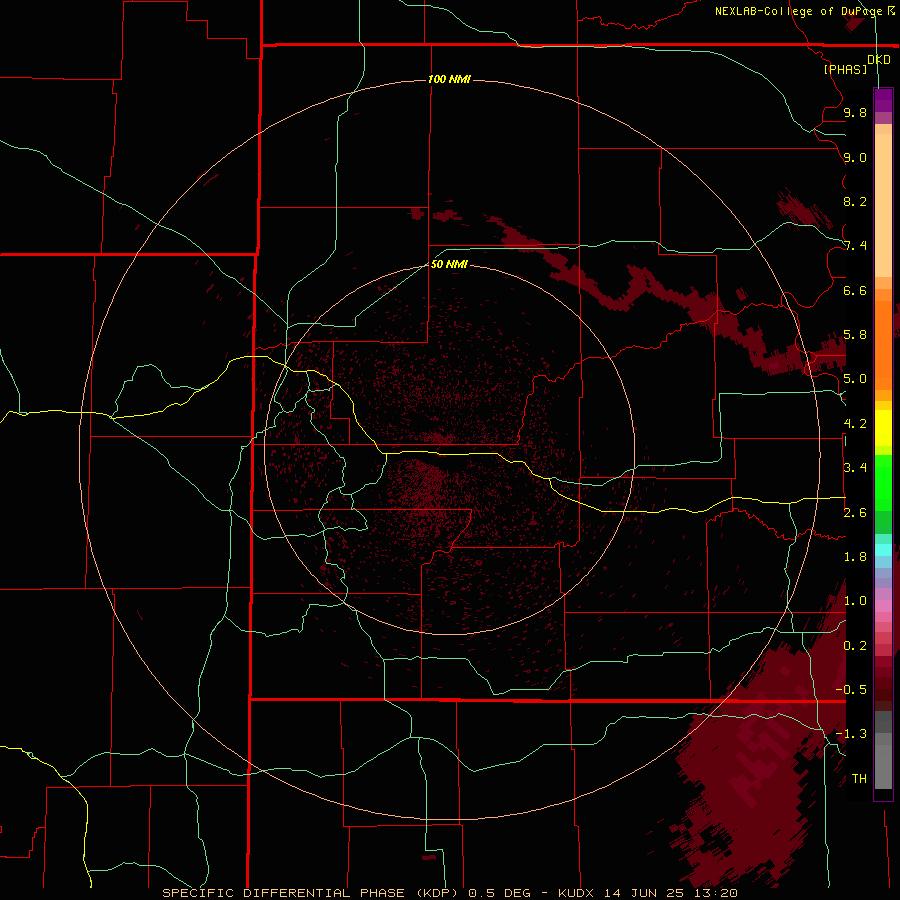This screenshot has height=900, width=900.
Task: Pick the orange segment of color bar
Action: (883, 346)
